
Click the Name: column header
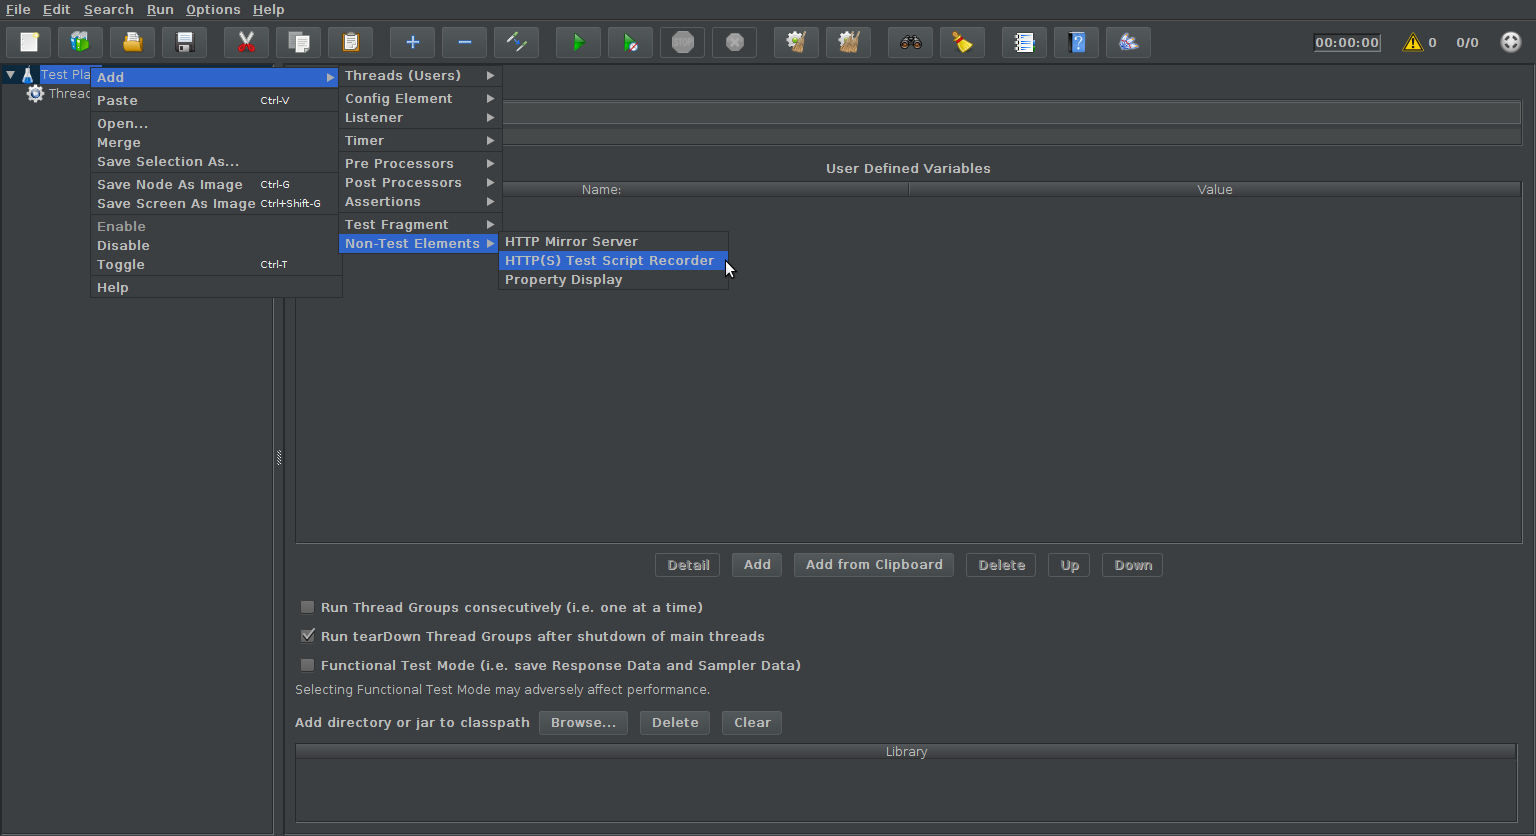602,190
